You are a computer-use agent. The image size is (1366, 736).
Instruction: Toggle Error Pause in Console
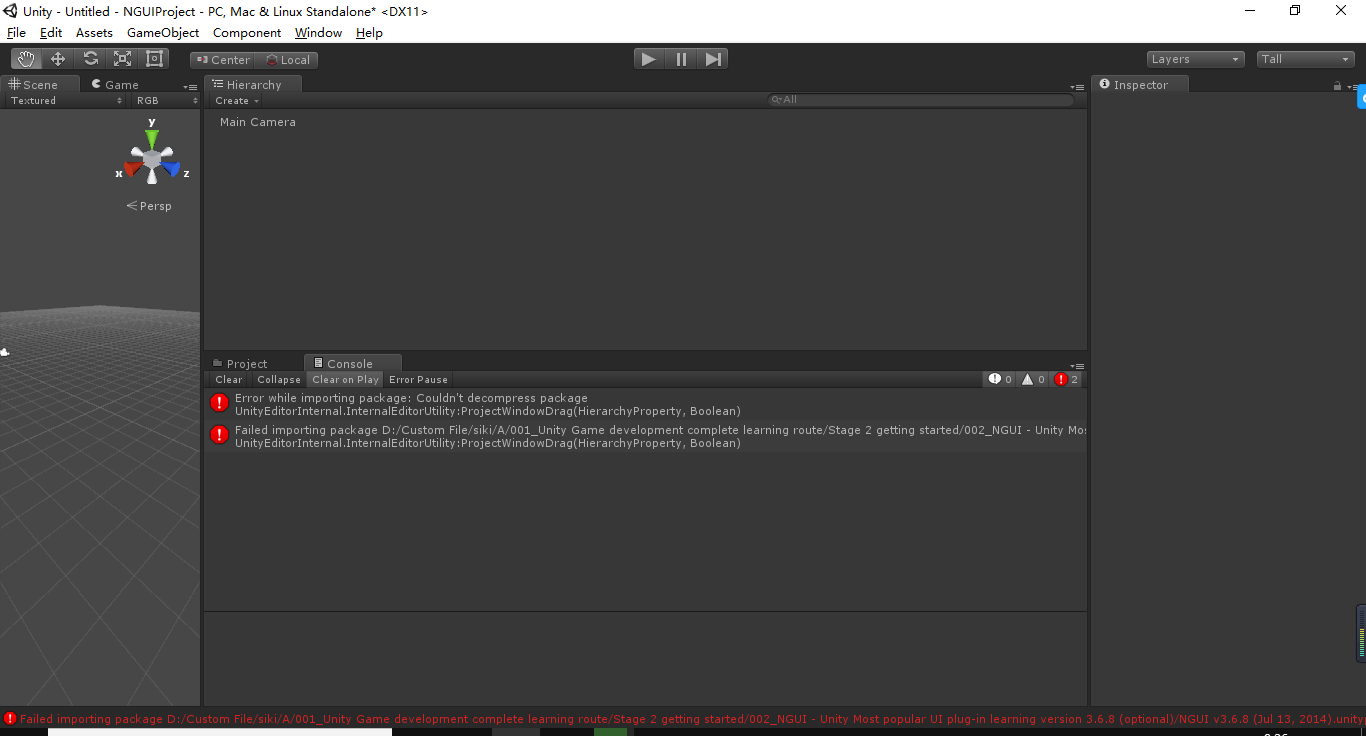click(418, 380)
